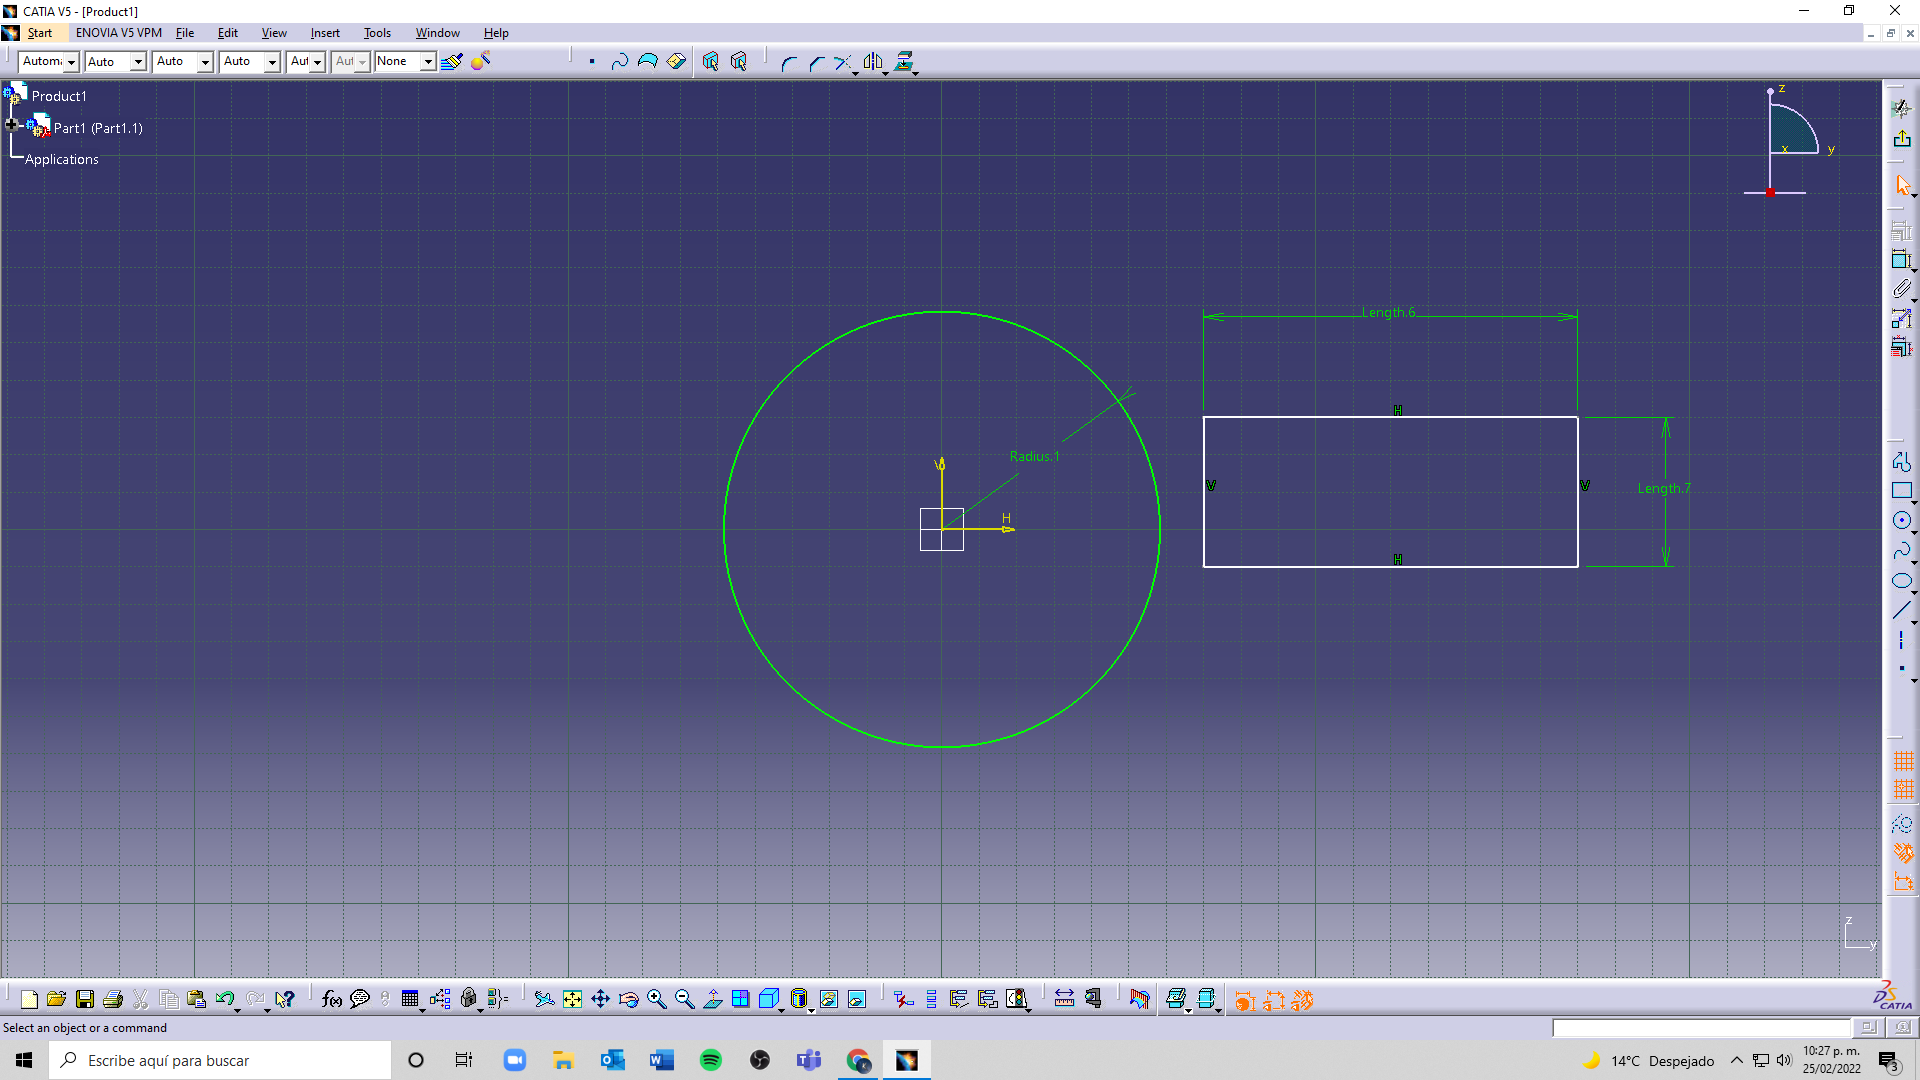Select the Applications tree item

point(62,159)
